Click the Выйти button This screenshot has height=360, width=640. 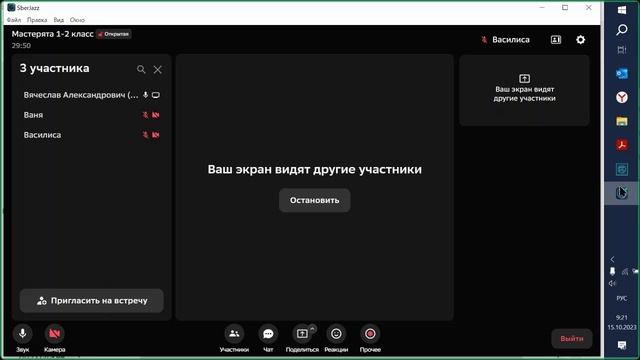571,338
